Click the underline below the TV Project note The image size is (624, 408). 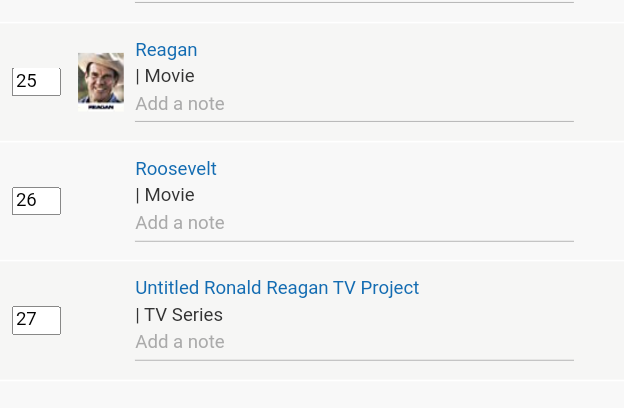(354, 359)
